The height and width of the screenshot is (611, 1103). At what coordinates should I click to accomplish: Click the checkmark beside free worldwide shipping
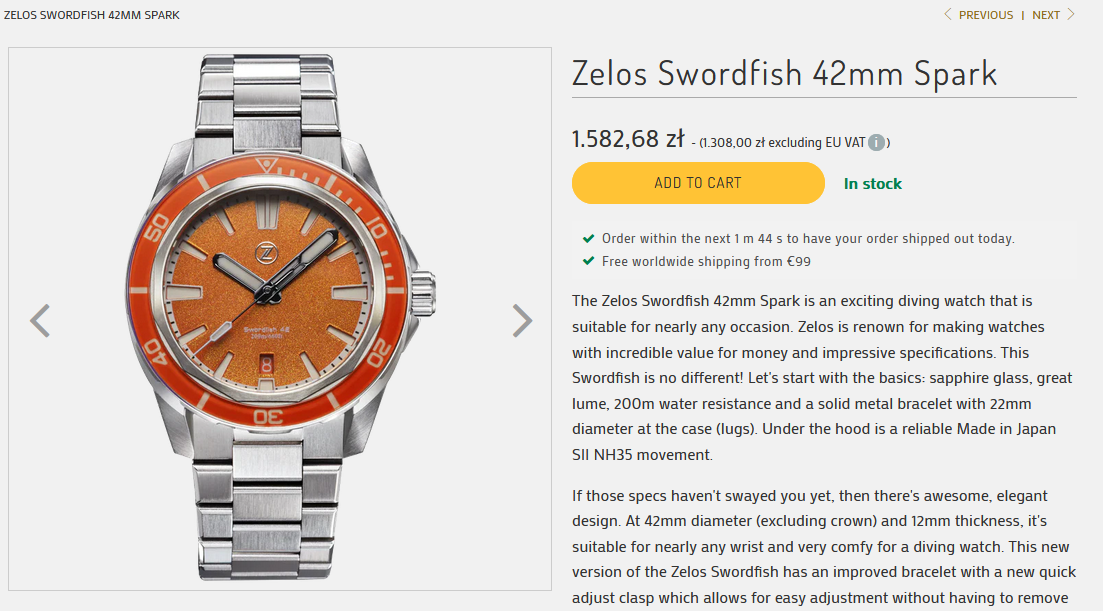(588, 262)
